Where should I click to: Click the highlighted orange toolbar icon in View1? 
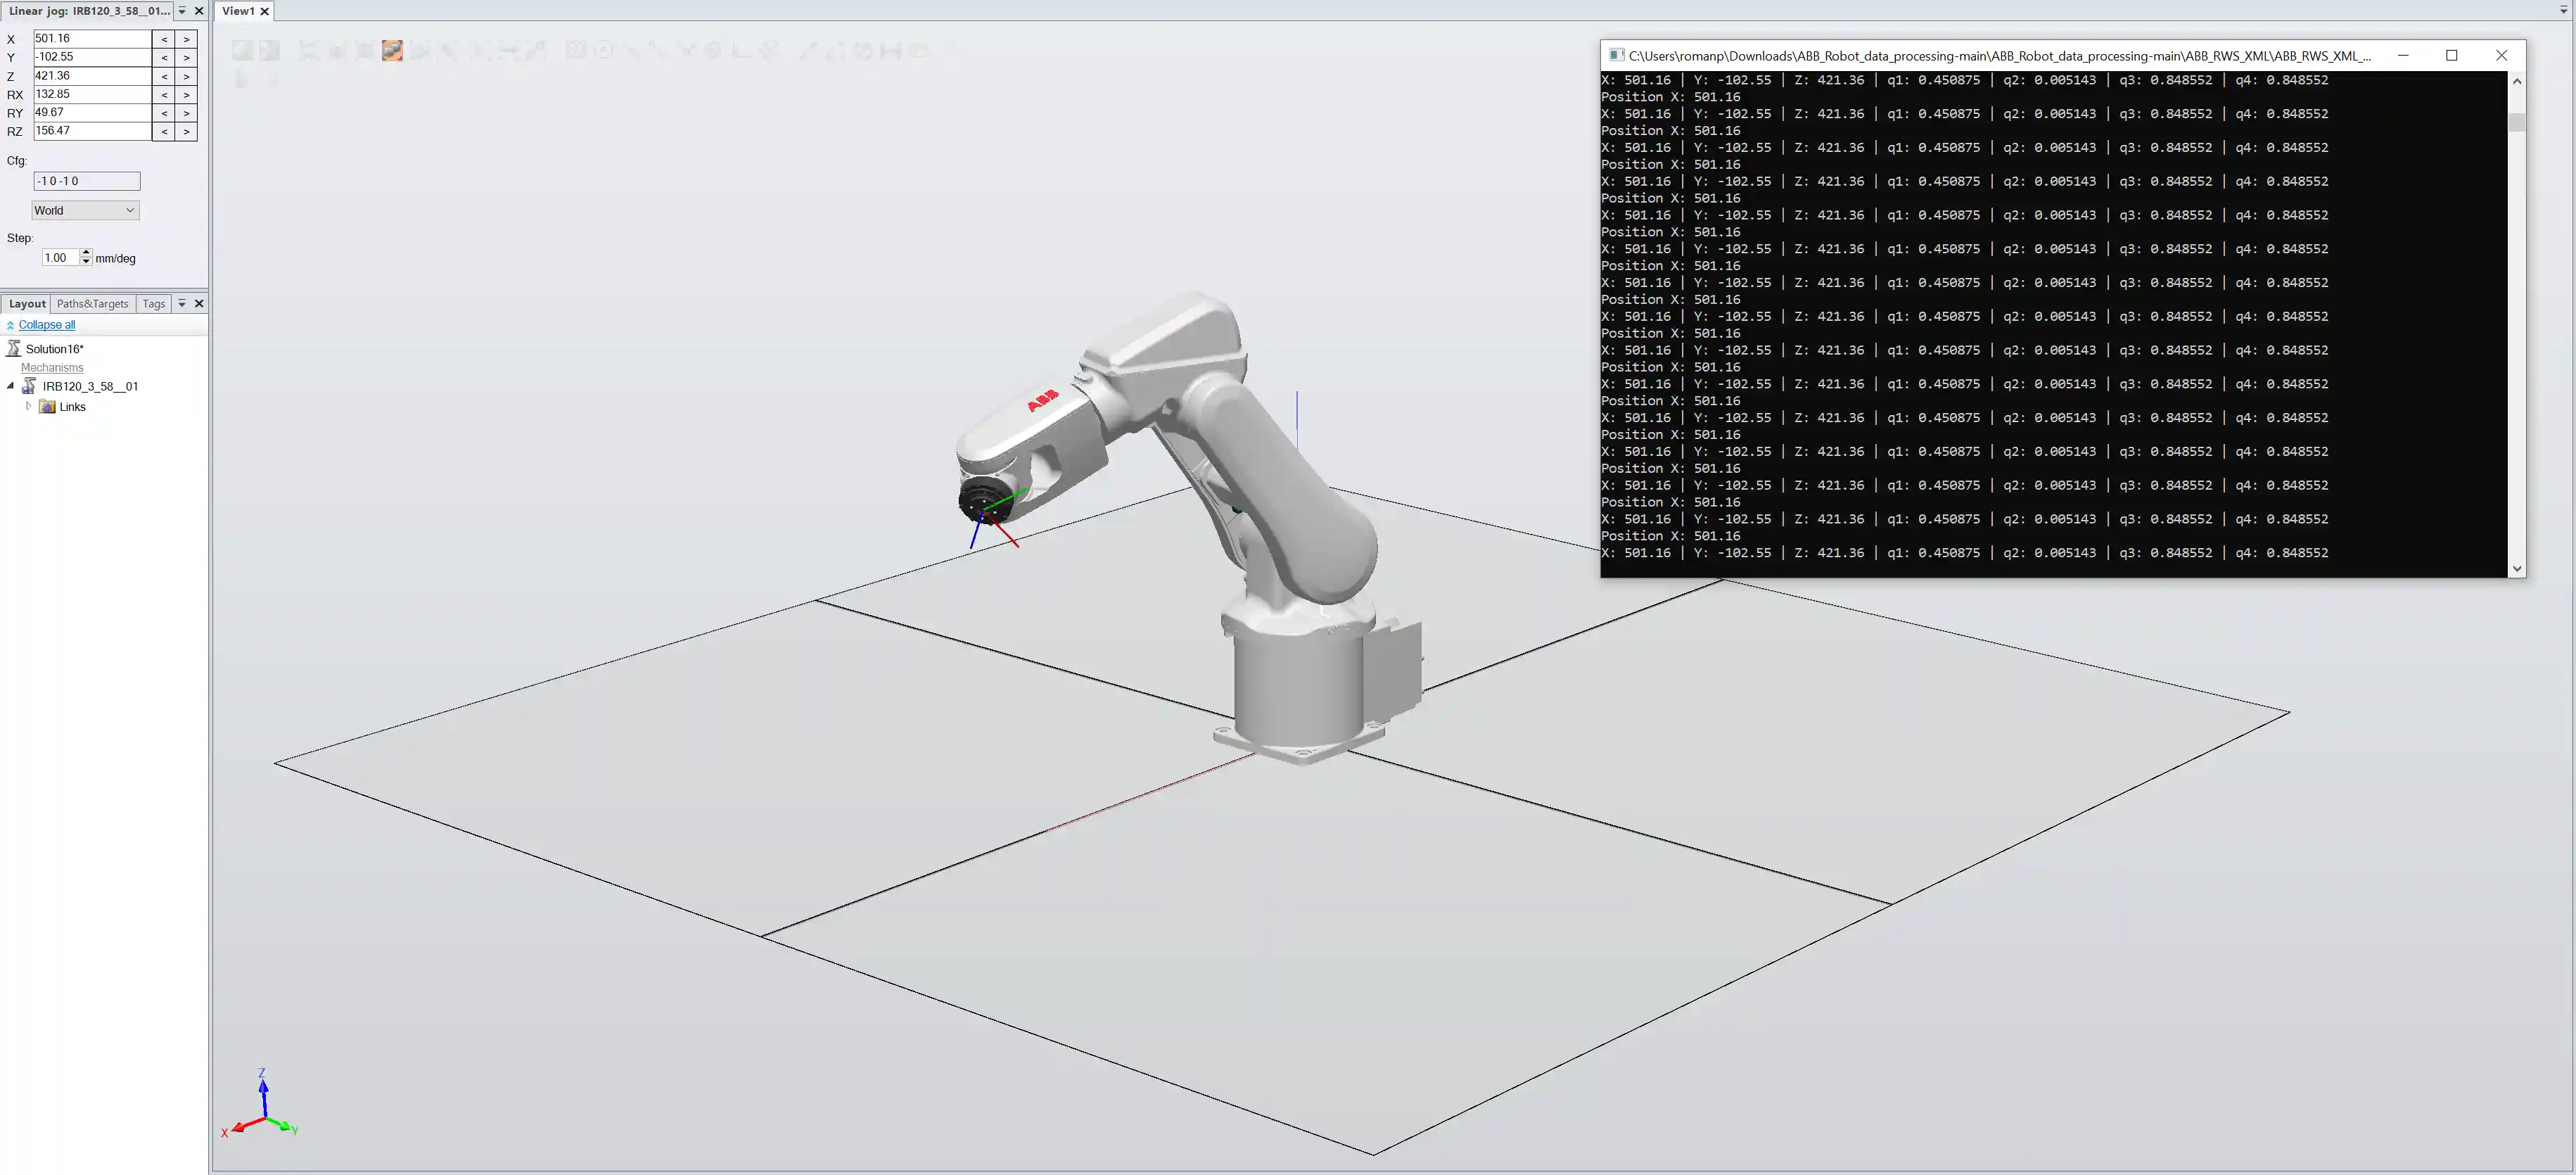(392, 50)
